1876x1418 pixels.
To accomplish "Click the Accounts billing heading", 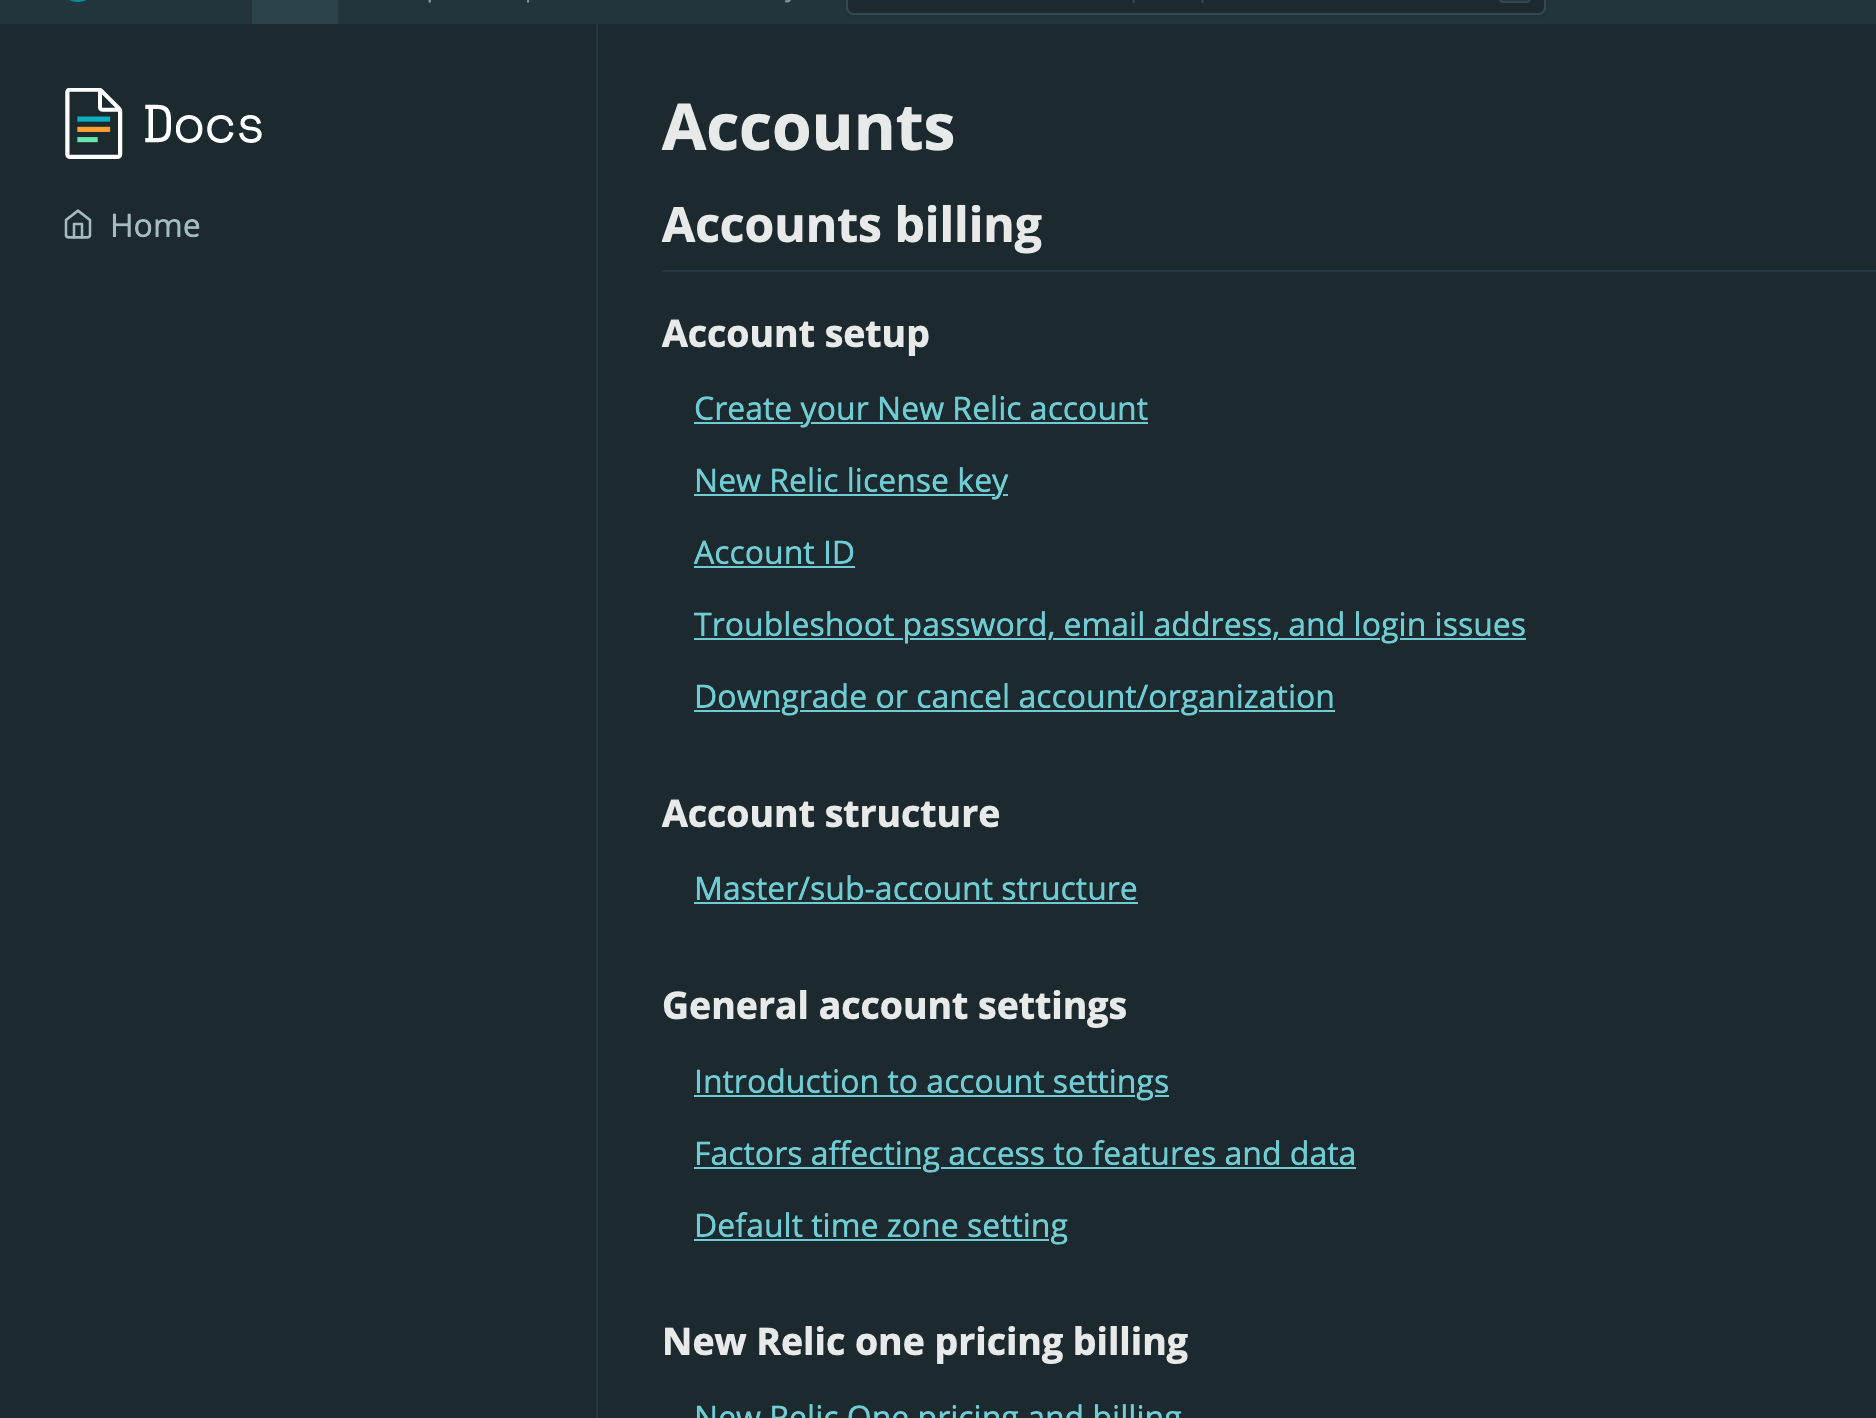I will pyautogui.click(x=851, y=225).
